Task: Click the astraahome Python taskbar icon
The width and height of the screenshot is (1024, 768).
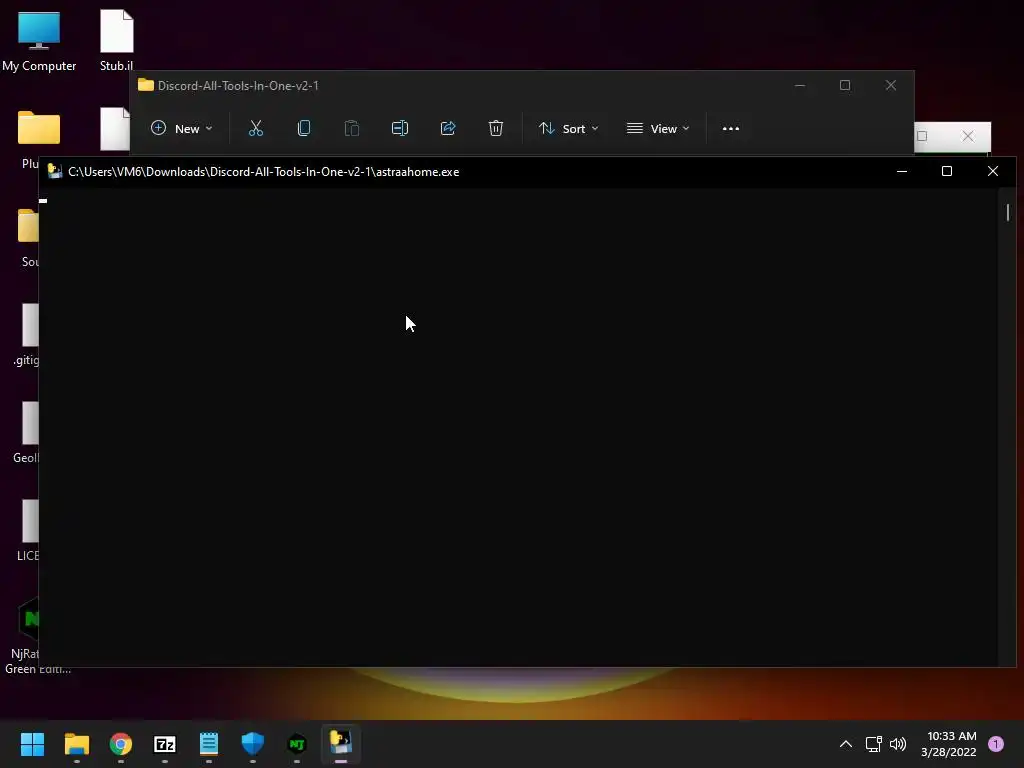Action: pyautogui.click(x=341, y=744)
